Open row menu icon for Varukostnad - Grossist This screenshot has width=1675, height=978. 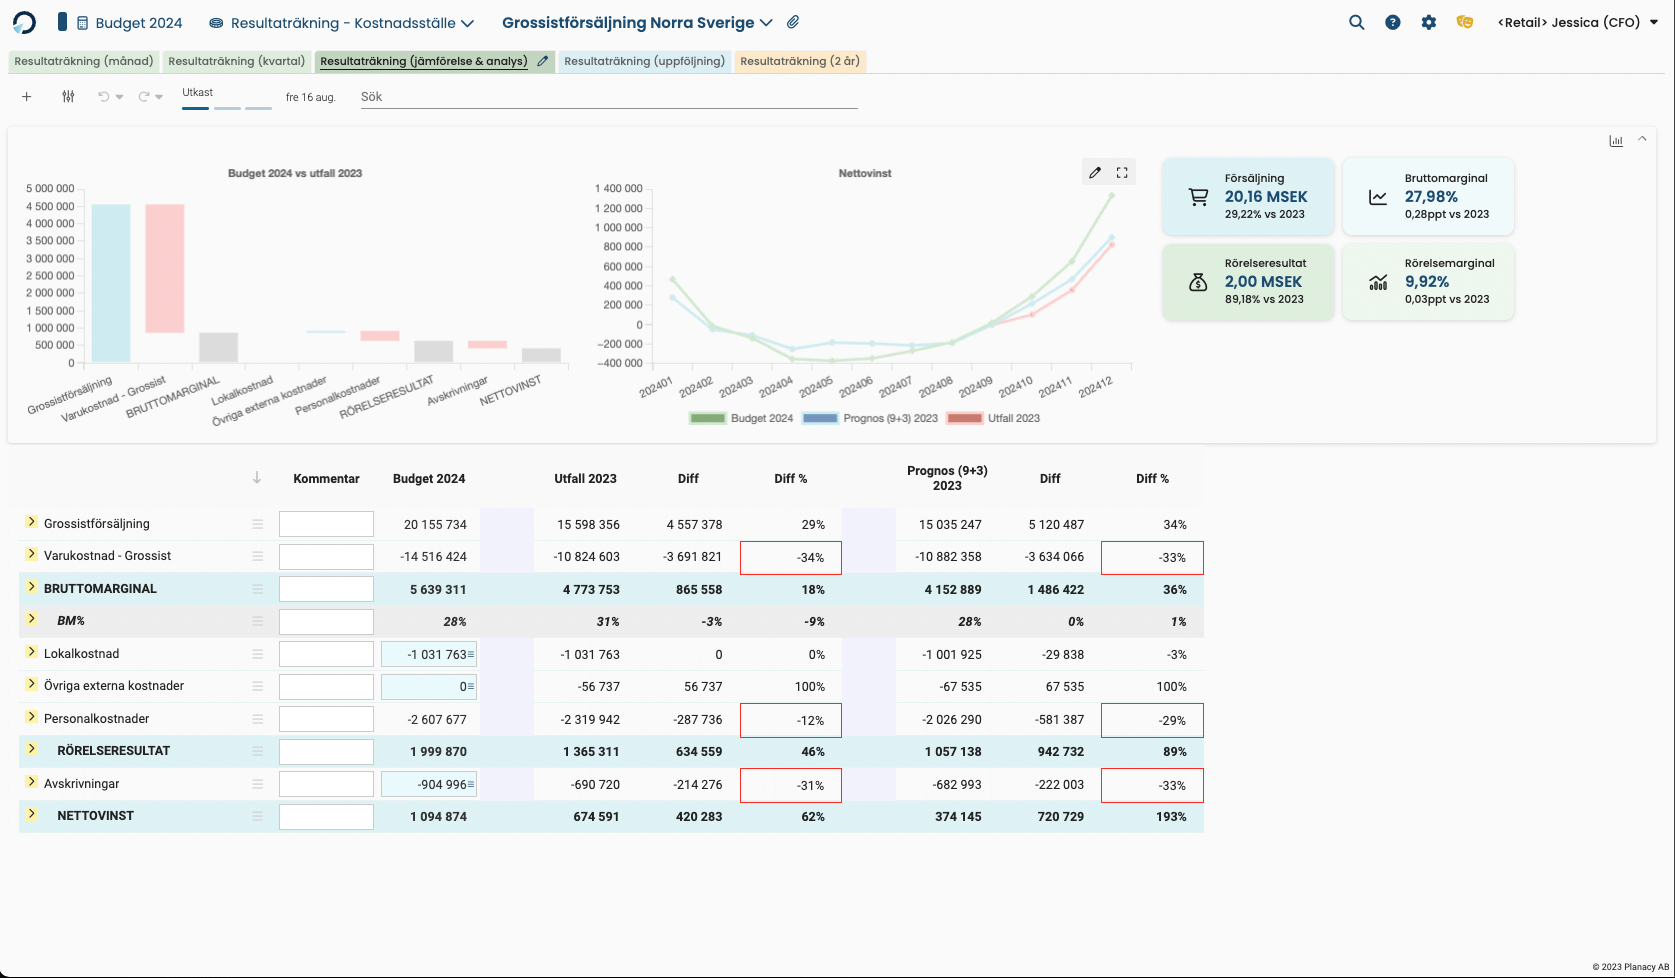257,556
